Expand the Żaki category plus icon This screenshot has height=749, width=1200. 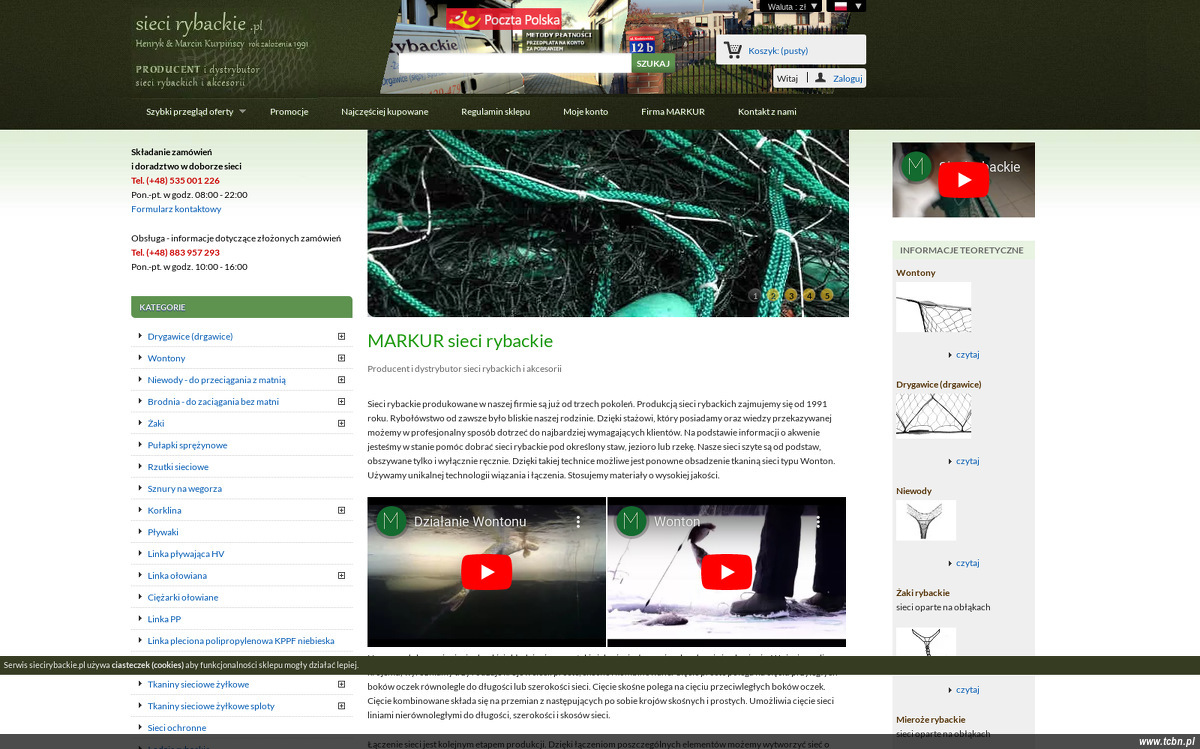(x=341, y=423)
